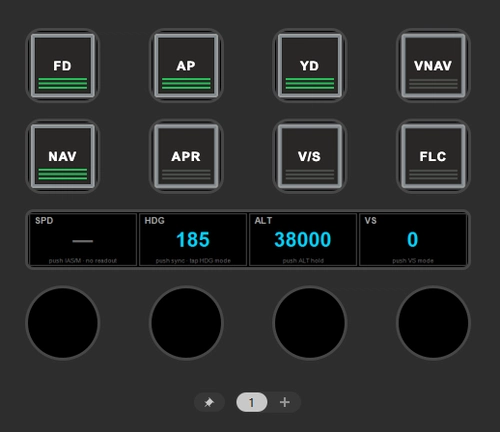Screen dimensions: 500x432
Task: Enable the VNAV mode key
Action: point(433,66)
